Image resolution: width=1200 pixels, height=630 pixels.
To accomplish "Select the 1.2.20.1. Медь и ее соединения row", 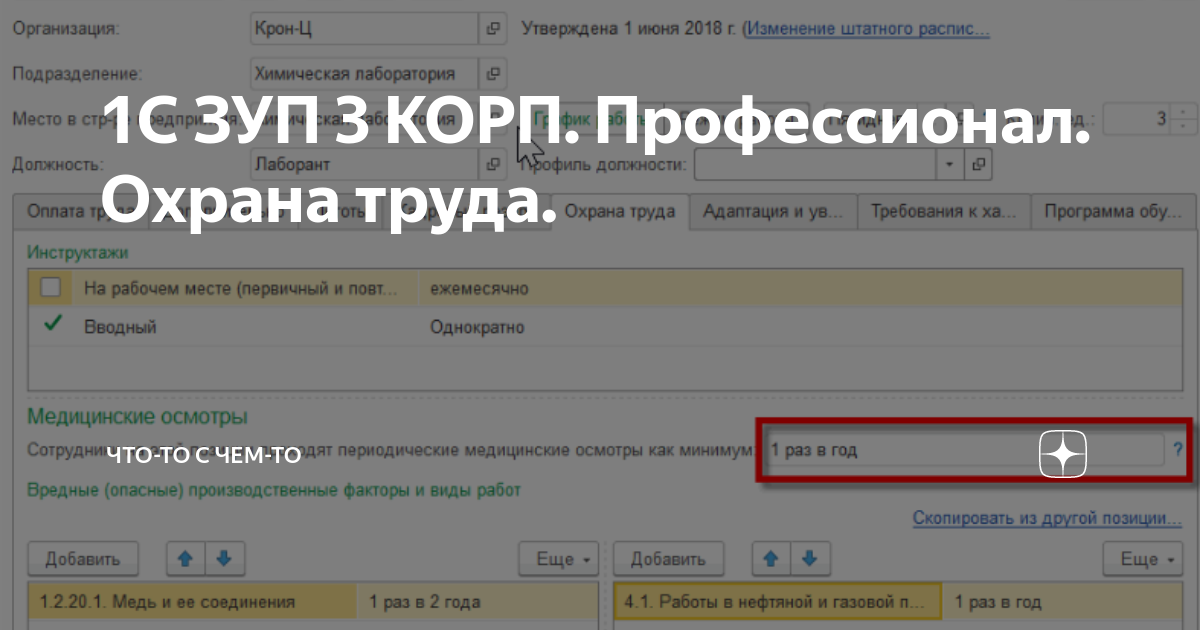I will point(192,602).
